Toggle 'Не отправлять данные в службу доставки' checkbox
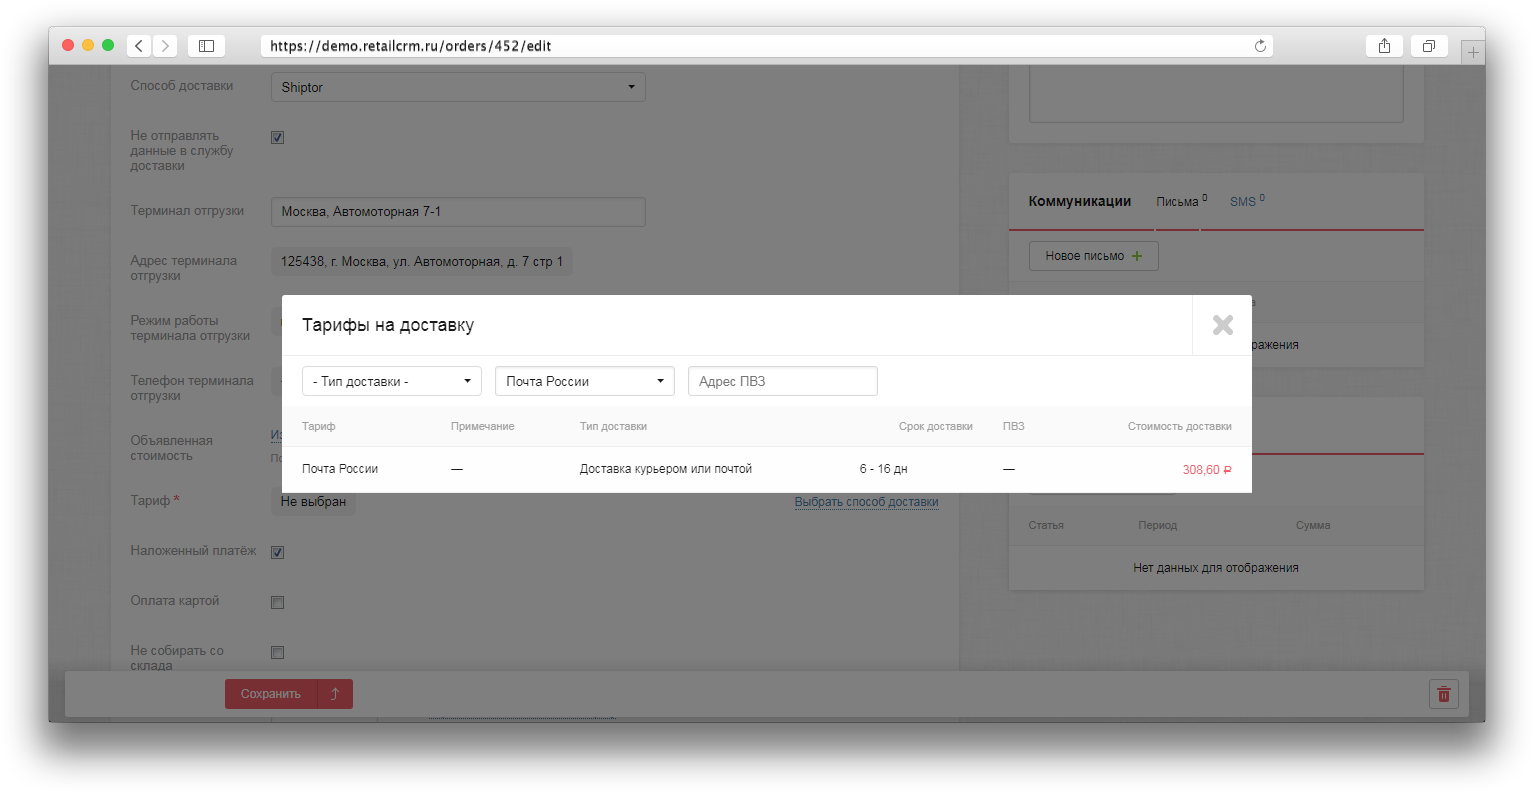 click(278, 138)
